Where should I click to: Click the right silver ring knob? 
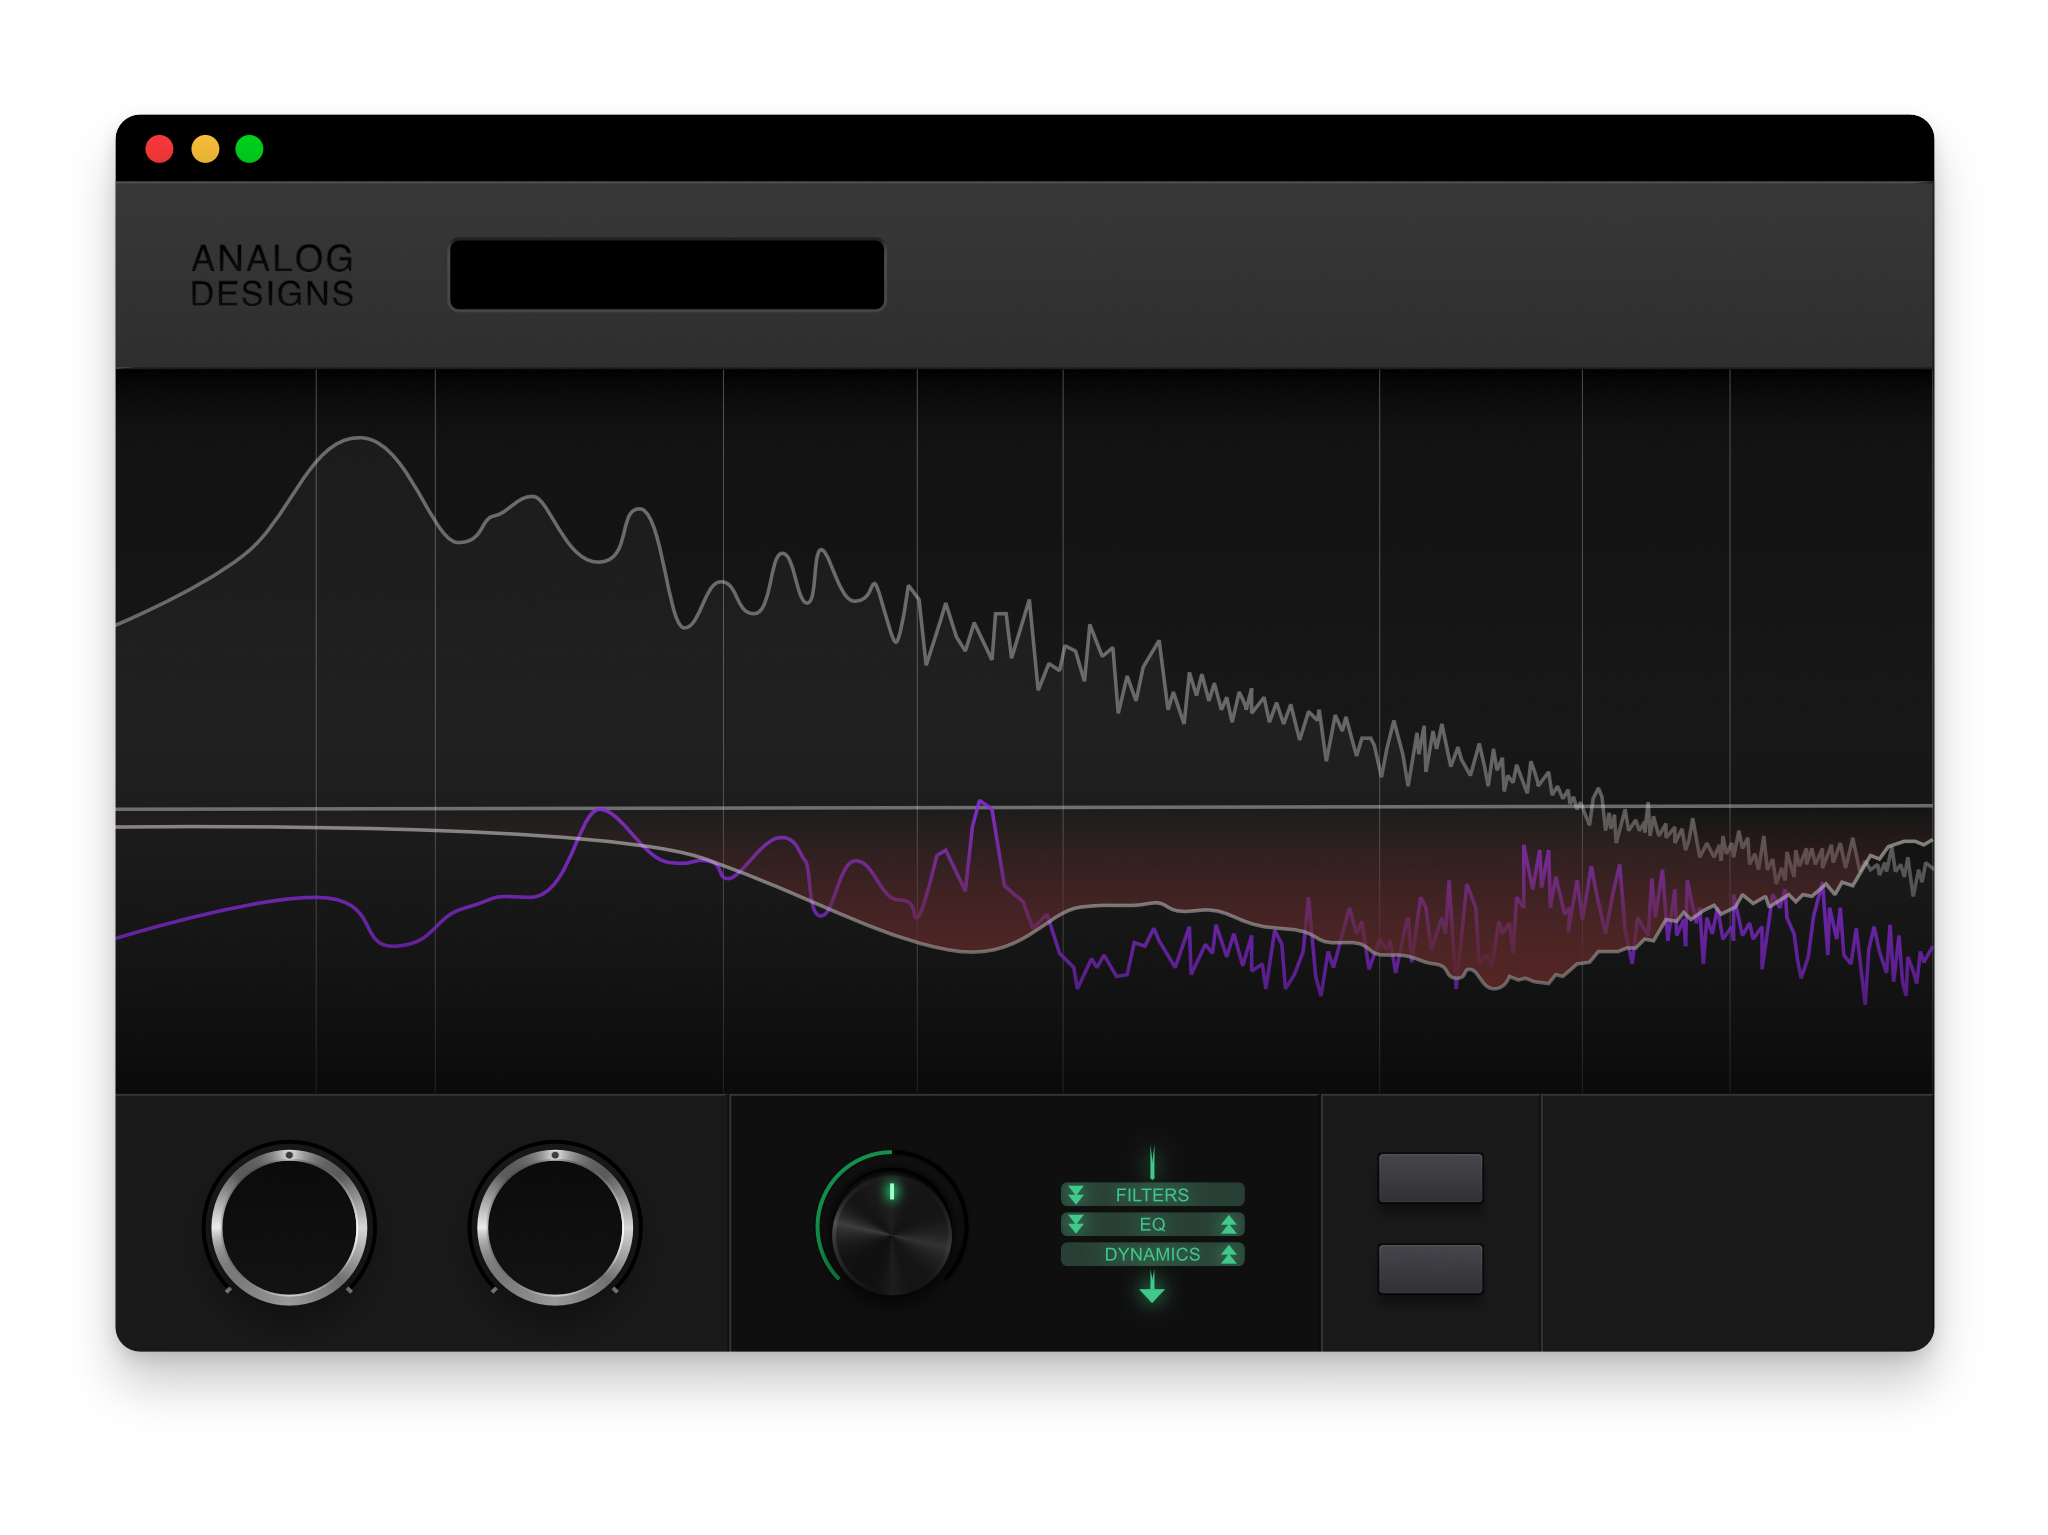(x=555, y=1227)
